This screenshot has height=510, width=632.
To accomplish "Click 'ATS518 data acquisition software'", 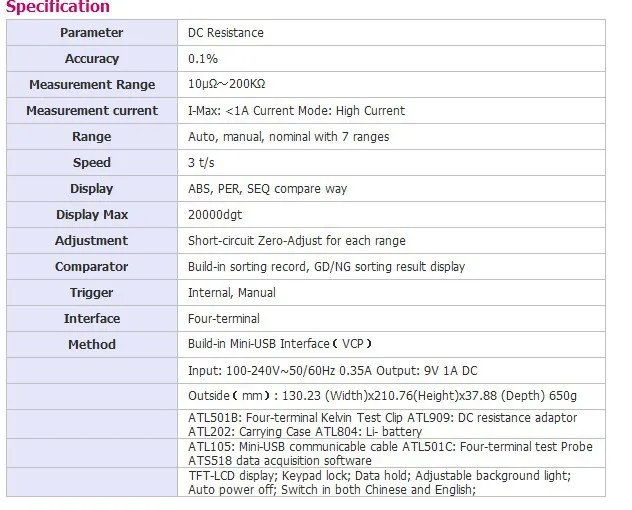I will (280, 460).
